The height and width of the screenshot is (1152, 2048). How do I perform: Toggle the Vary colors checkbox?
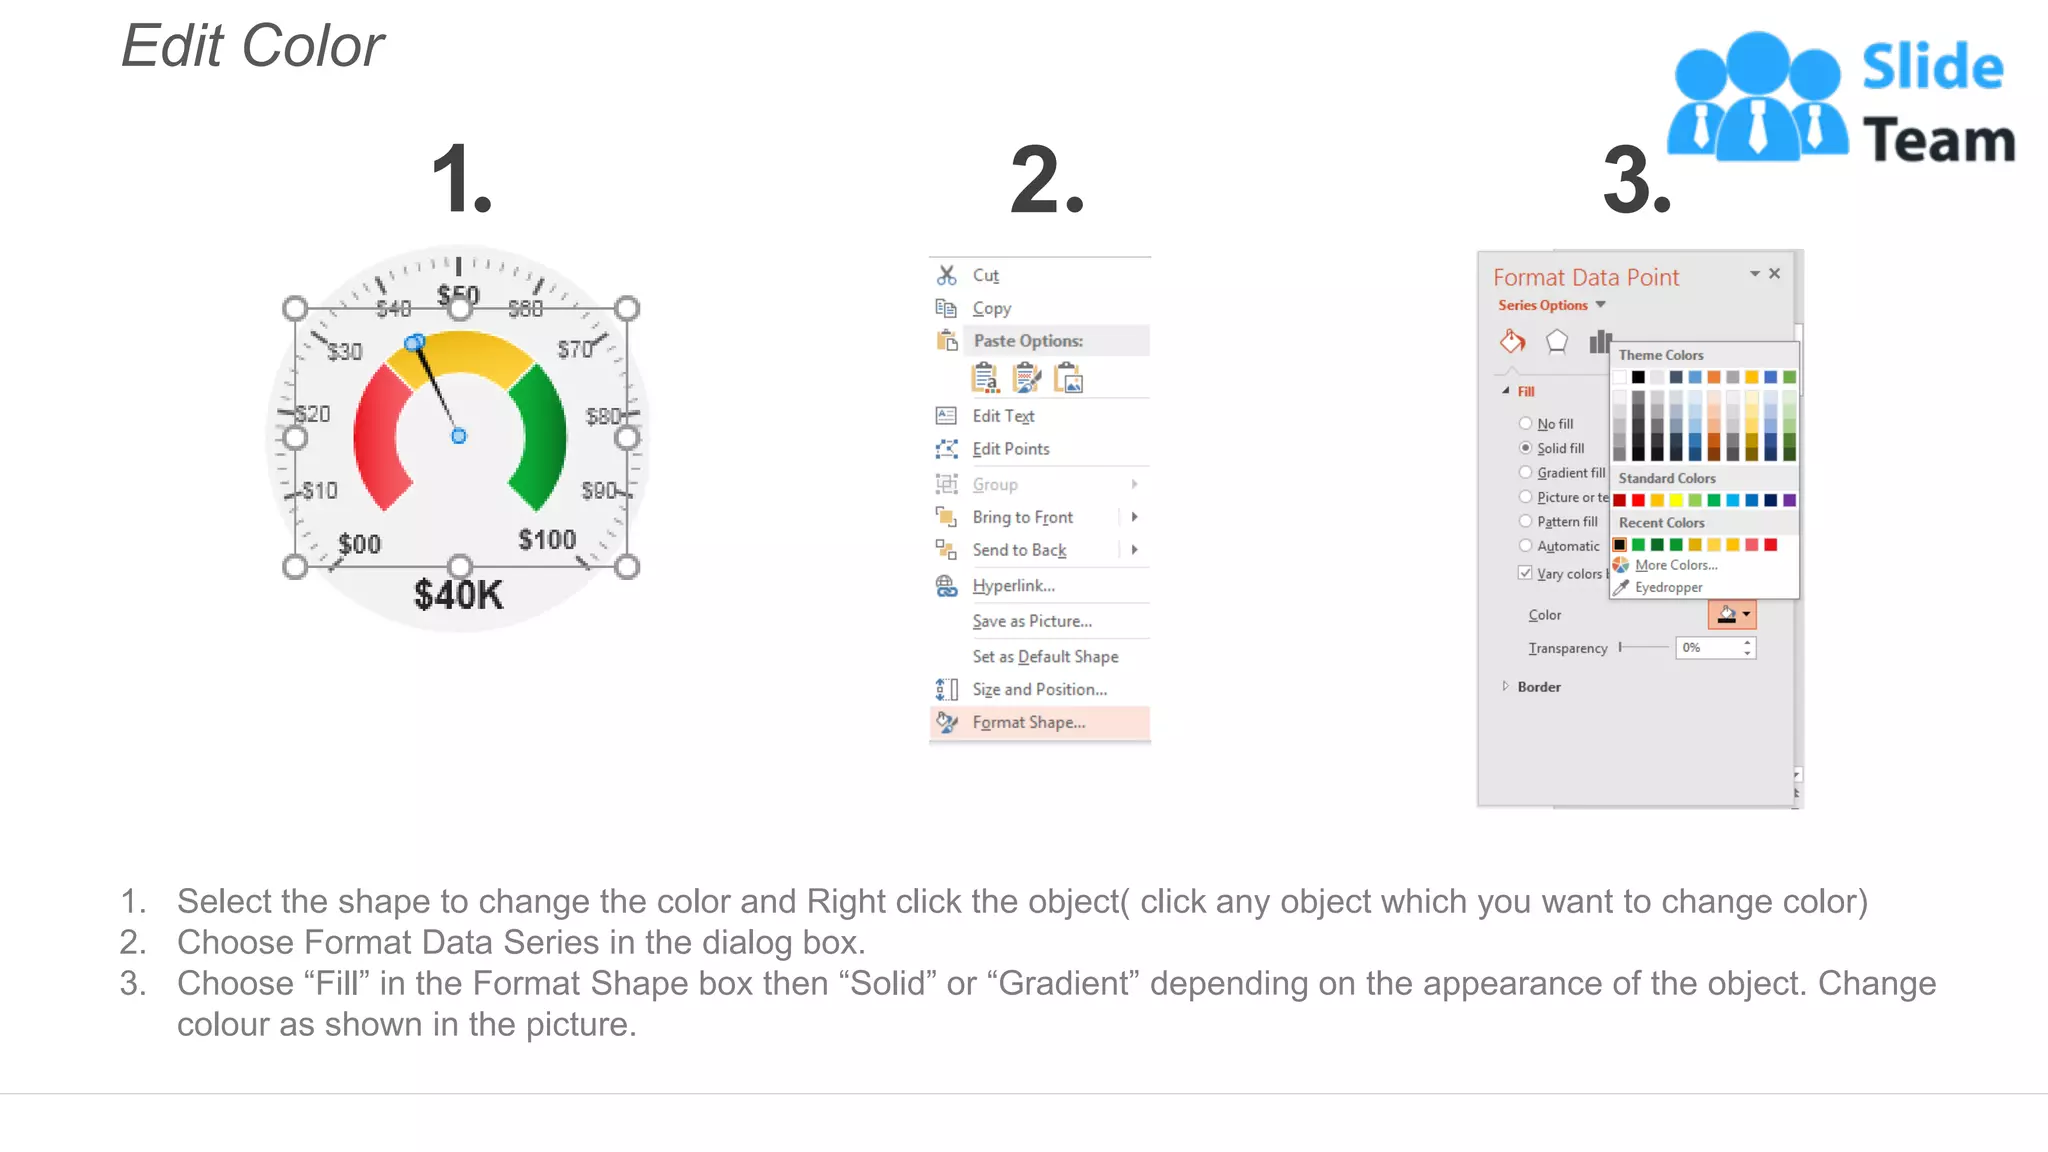tap(1525, 573)
